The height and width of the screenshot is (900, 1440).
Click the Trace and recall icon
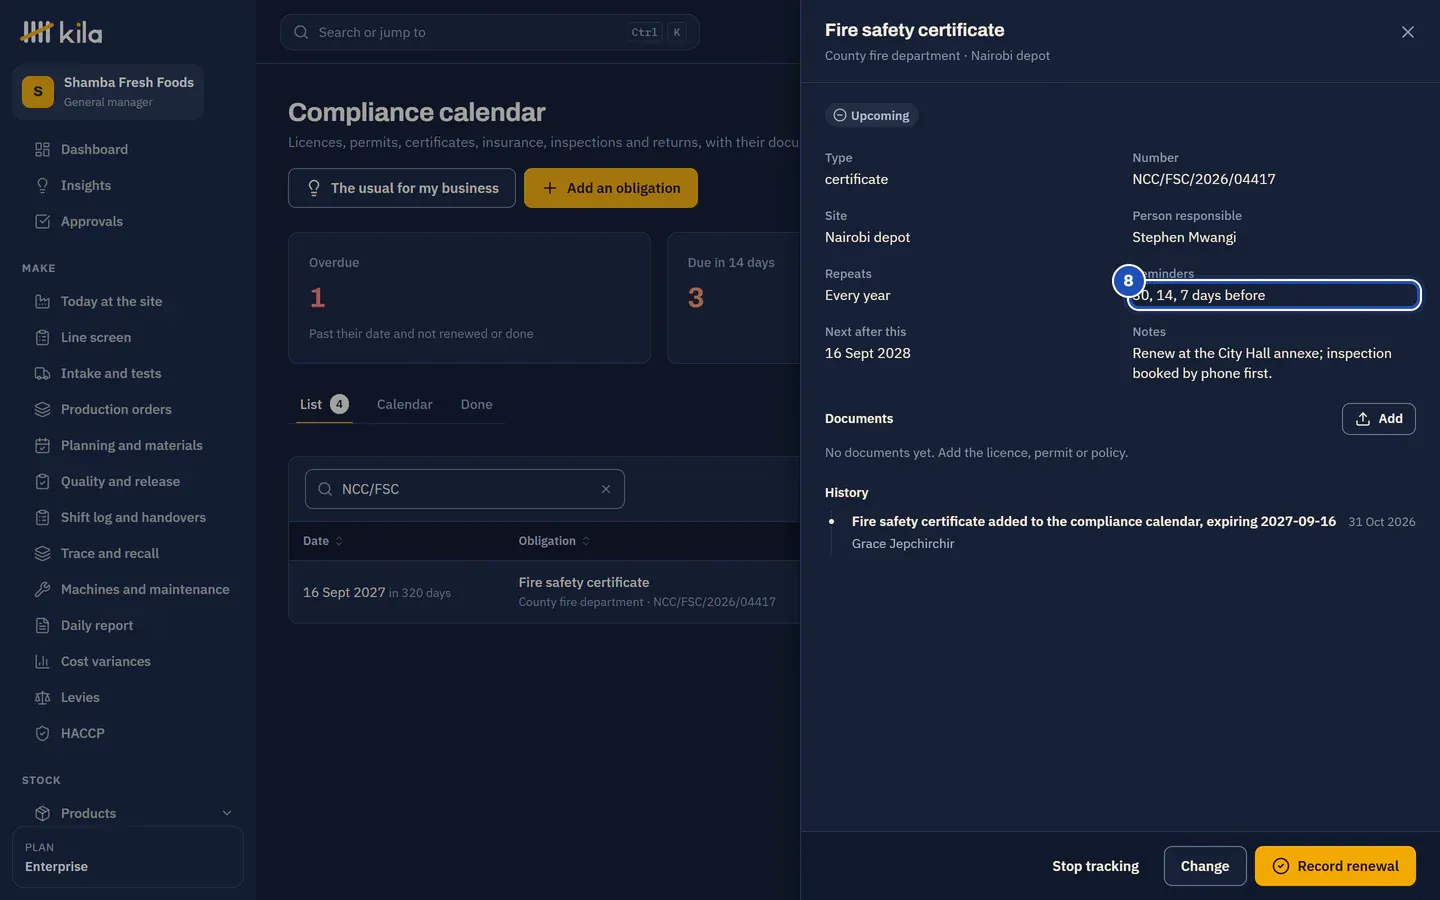tap(42, 554)
